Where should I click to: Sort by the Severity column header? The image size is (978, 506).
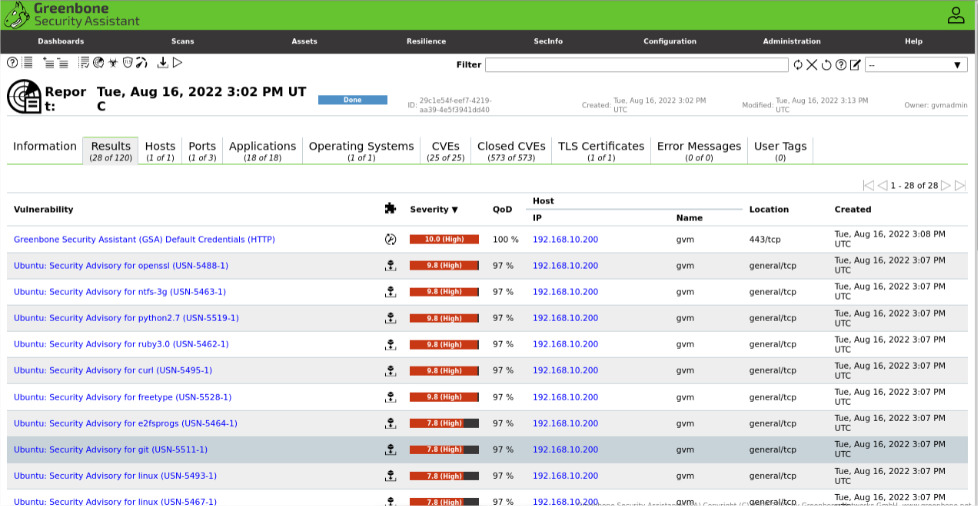click(434, 210)
